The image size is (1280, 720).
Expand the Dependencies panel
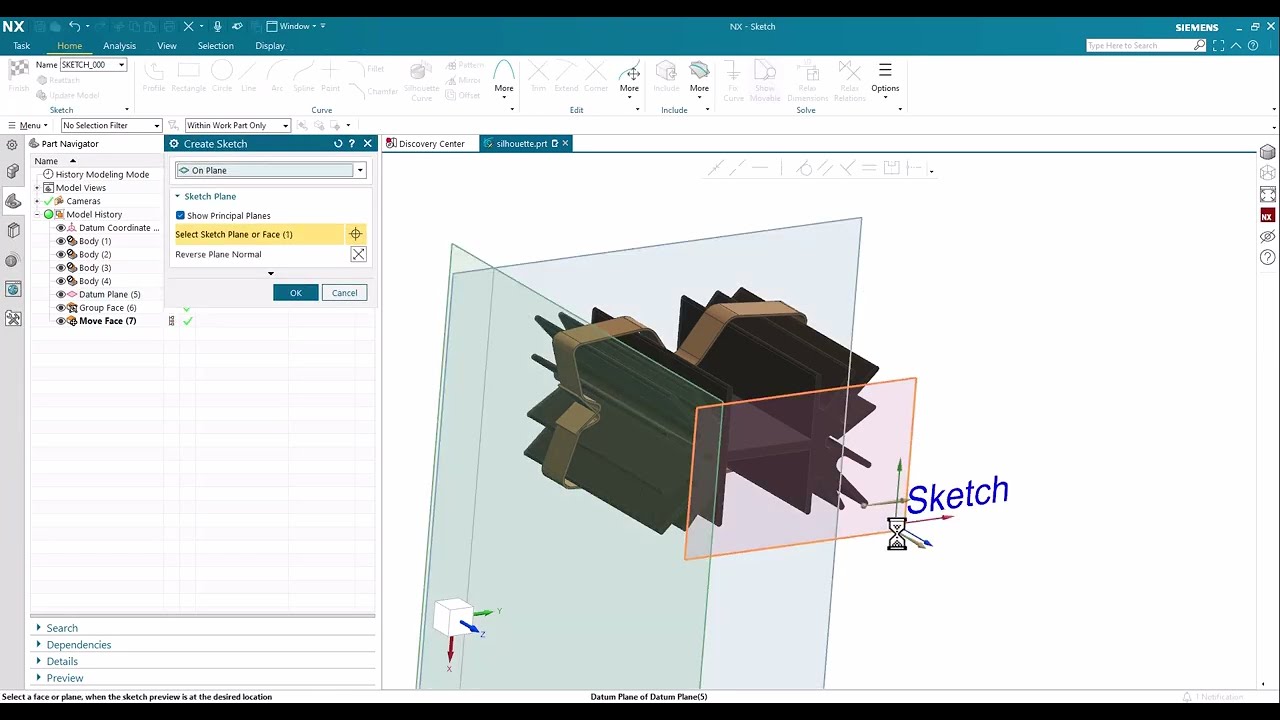[39, 645]
